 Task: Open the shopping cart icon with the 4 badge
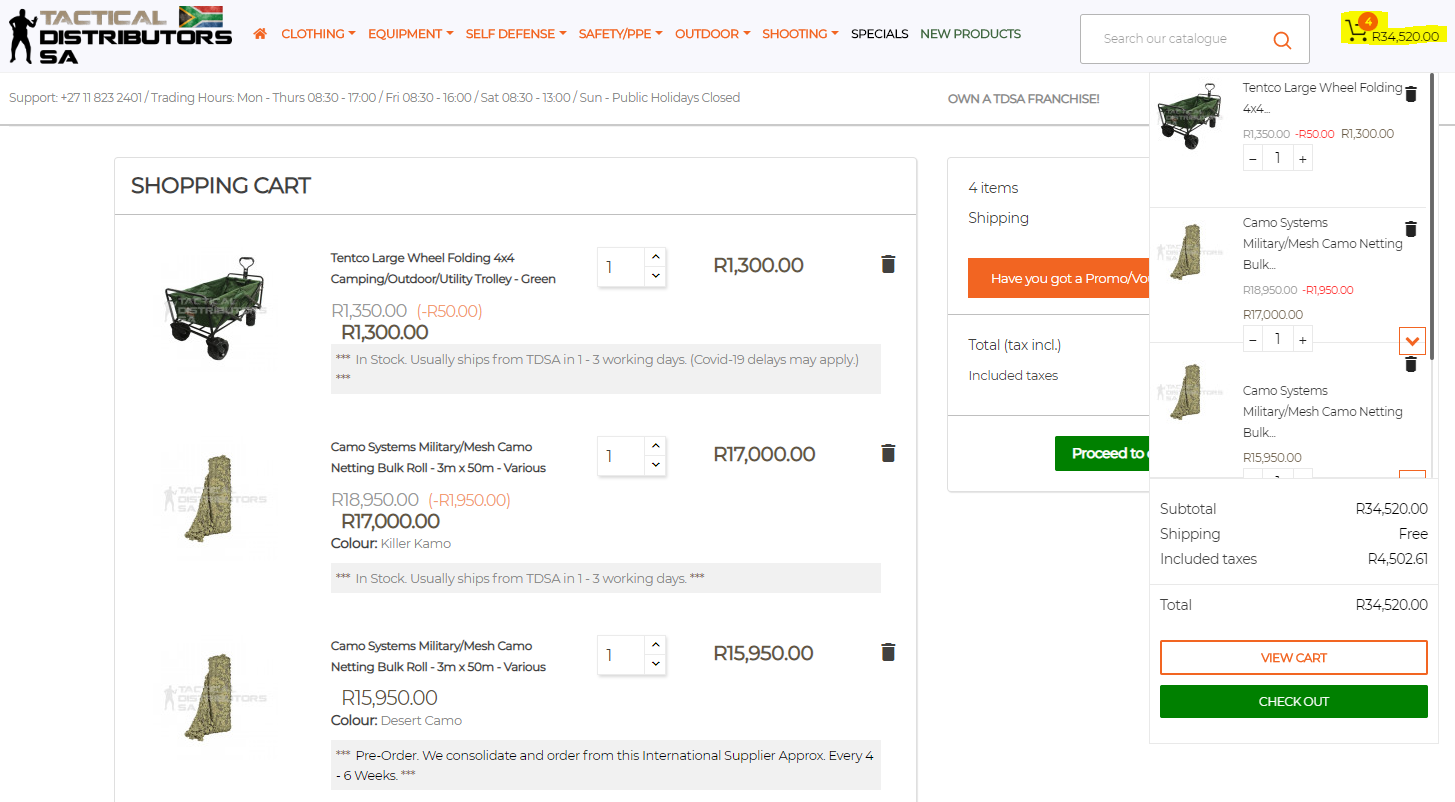click(1357, 29)
